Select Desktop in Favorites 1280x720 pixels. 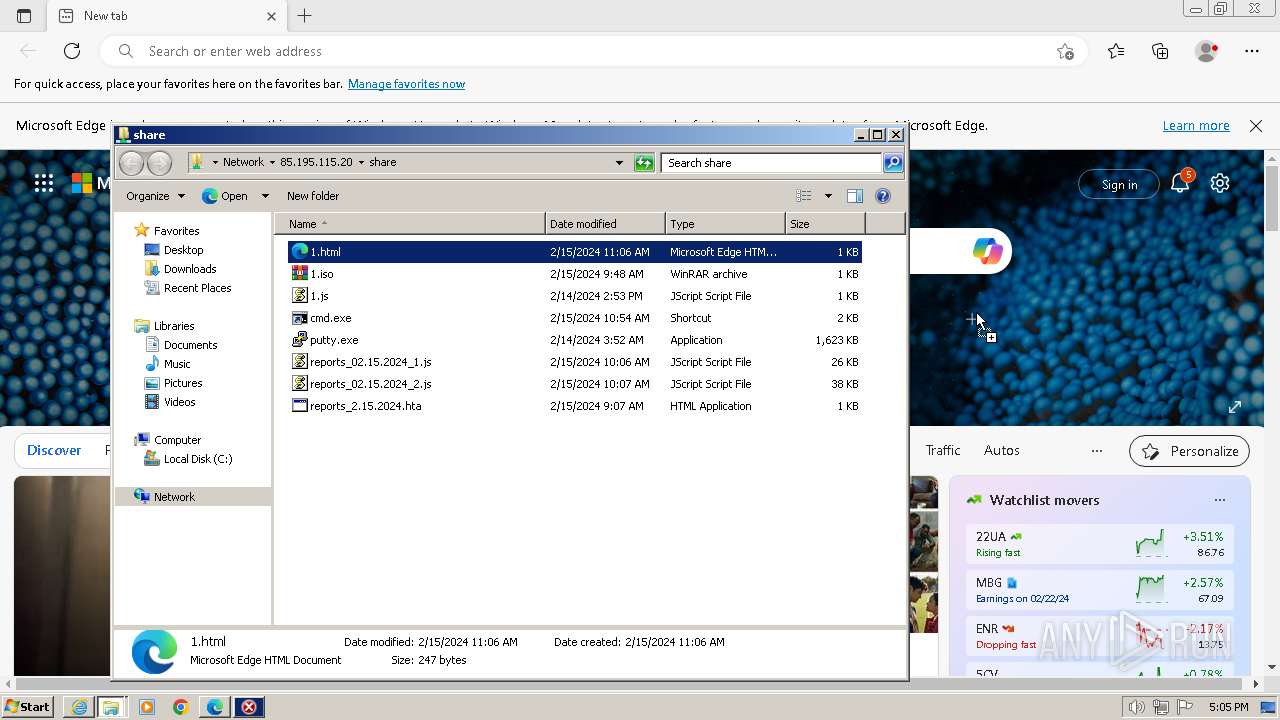pos(183,250)
